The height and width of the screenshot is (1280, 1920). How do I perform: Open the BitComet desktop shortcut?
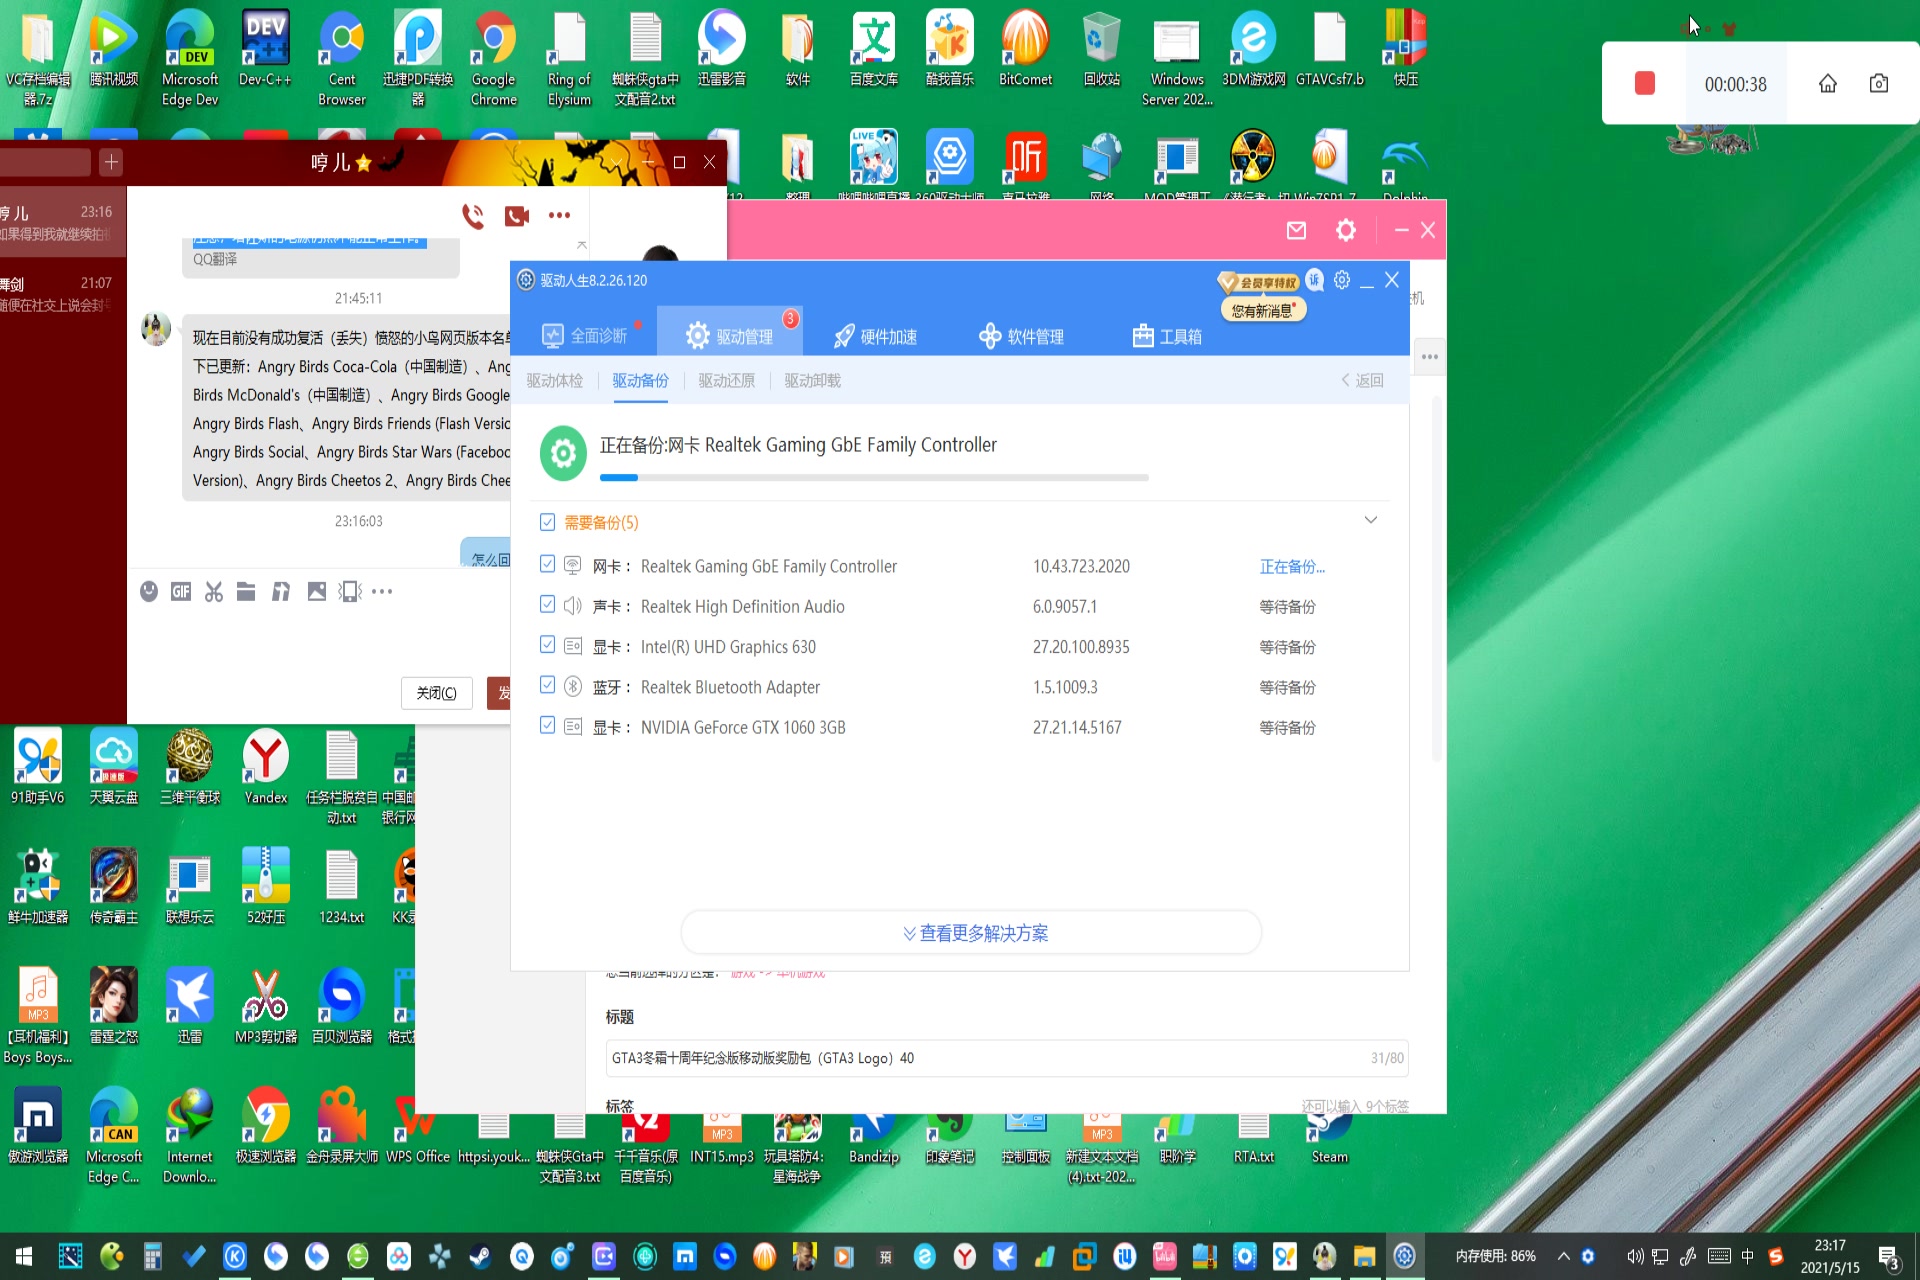[x=1026, y=48]
